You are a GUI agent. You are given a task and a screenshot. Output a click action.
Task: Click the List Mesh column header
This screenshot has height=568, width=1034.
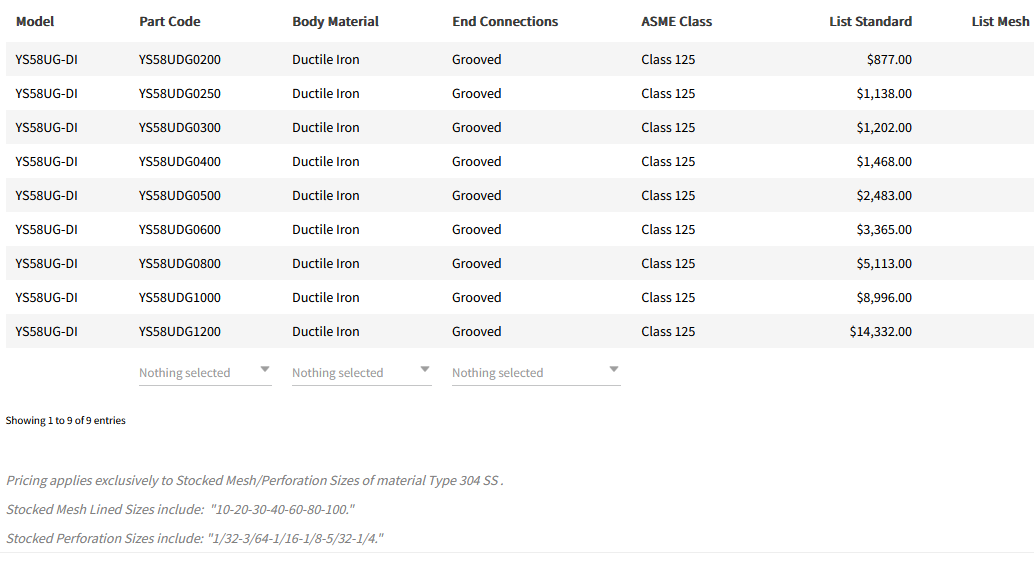[1000, 21]
